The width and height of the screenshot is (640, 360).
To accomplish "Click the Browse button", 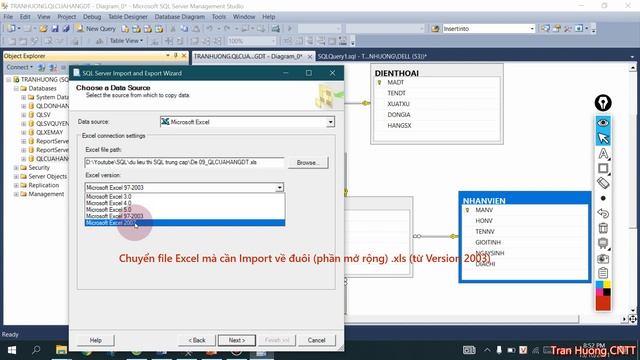I will tap(308, 162).
